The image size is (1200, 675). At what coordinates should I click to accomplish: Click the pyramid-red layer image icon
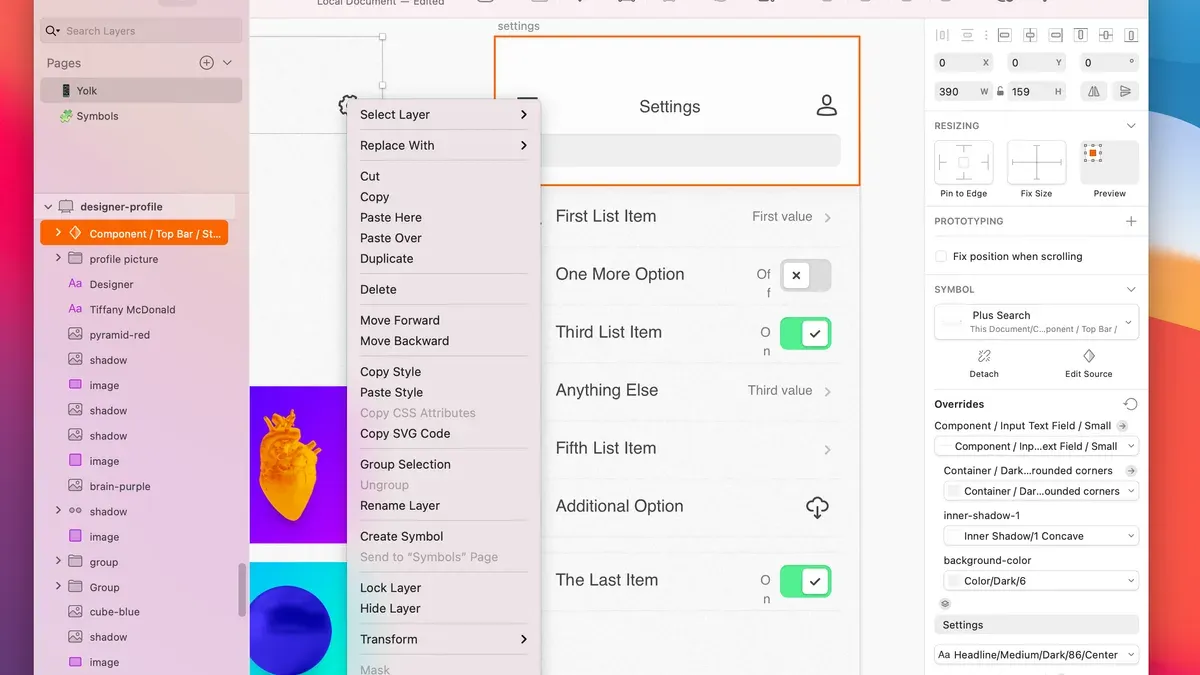coord(75,335)
